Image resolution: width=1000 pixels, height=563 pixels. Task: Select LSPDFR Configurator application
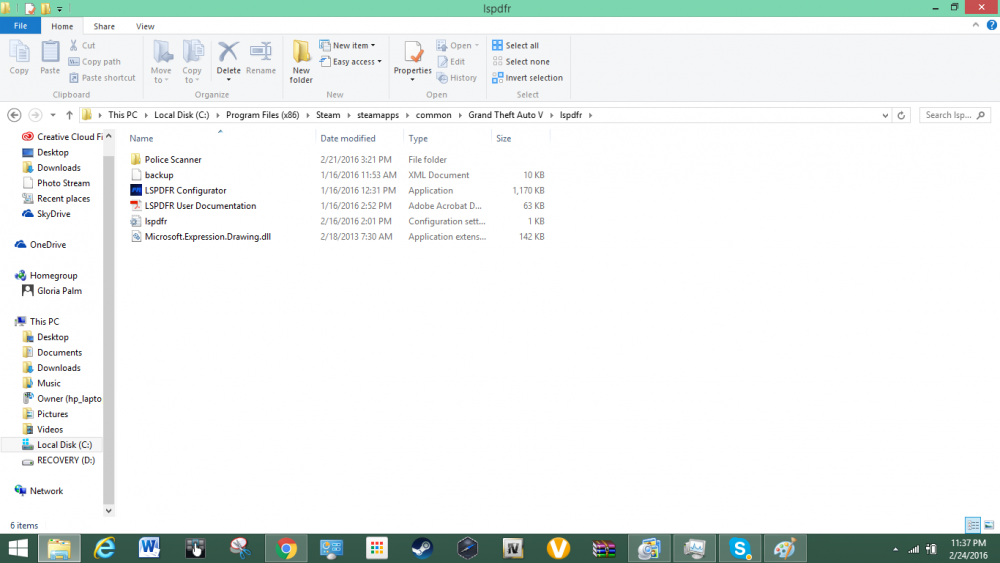coord(185,191)
